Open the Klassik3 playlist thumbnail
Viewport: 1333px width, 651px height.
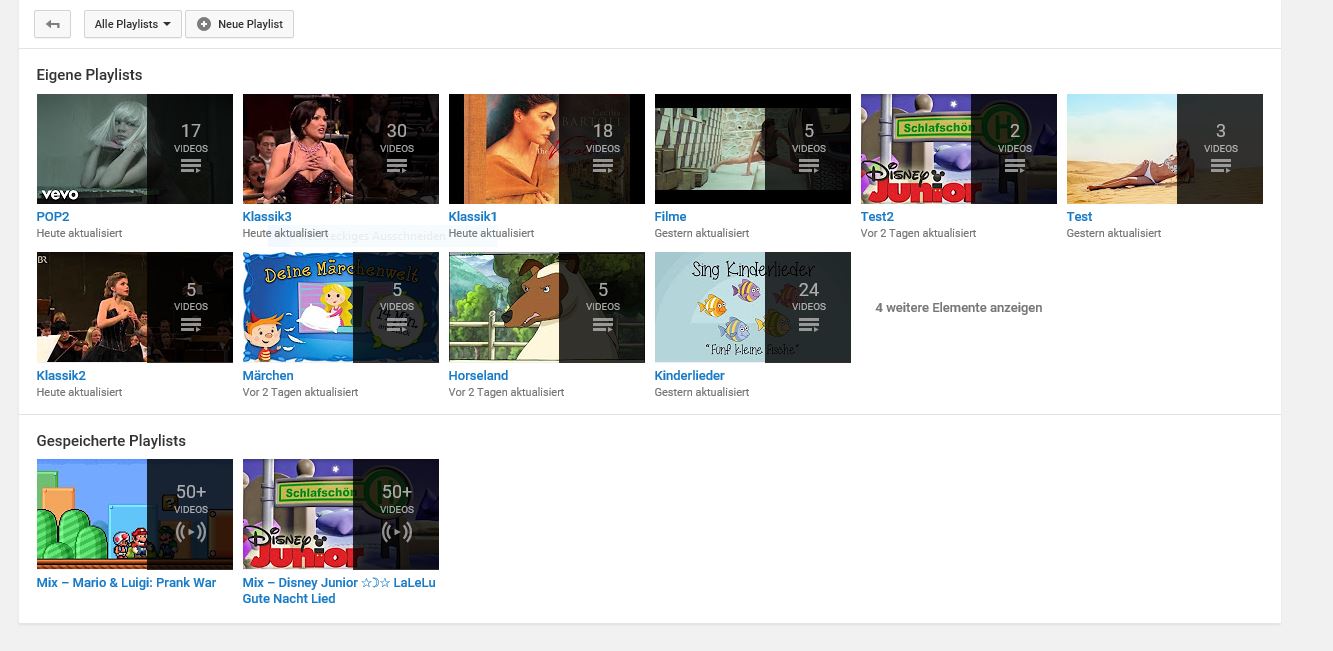tap(341, 149)
